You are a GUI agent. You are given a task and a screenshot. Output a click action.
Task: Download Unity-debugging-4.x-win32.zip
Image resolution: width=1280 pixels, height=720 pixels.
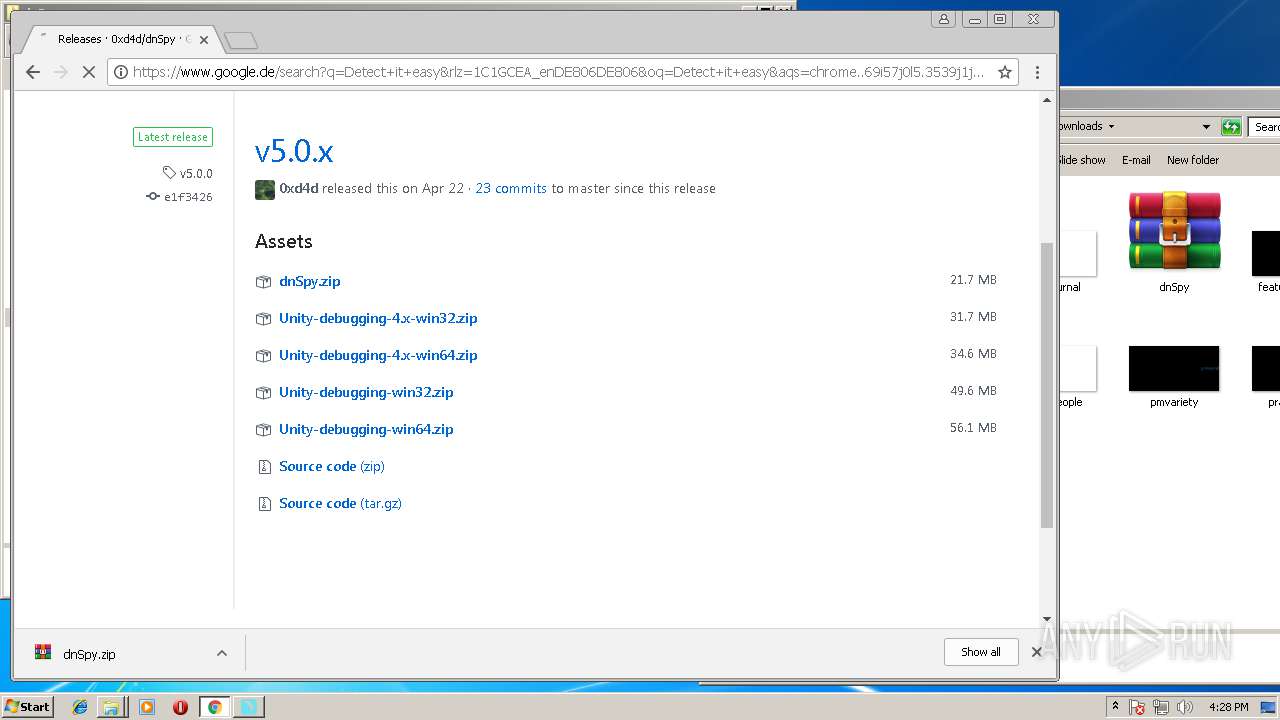click(x=378, y=318)
